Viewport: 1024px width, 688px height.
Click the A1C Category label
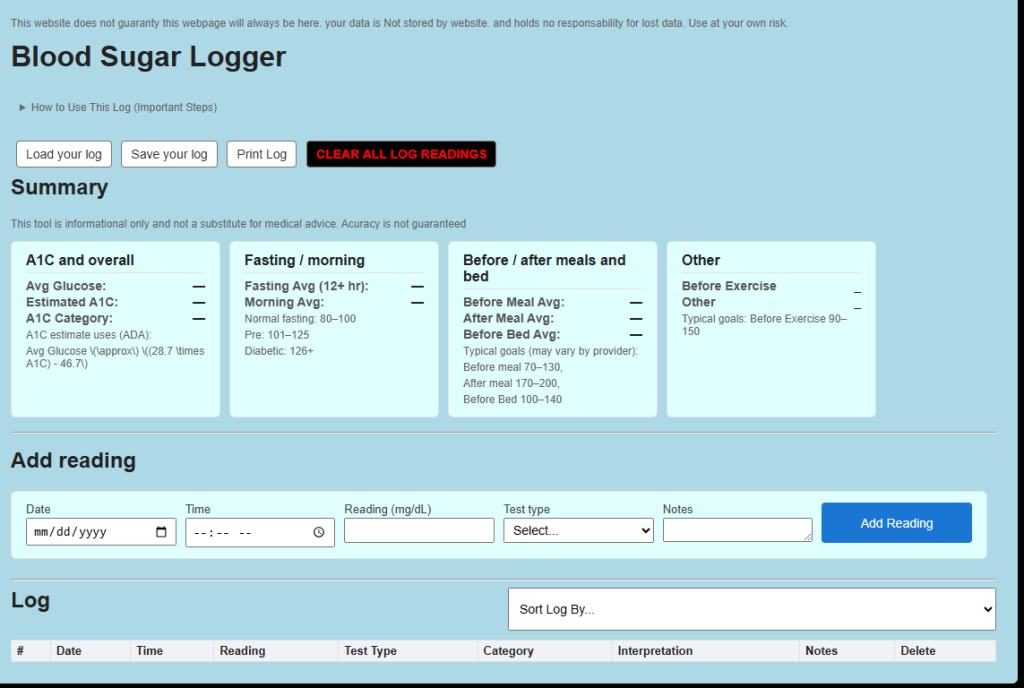(x=69, y=319)
